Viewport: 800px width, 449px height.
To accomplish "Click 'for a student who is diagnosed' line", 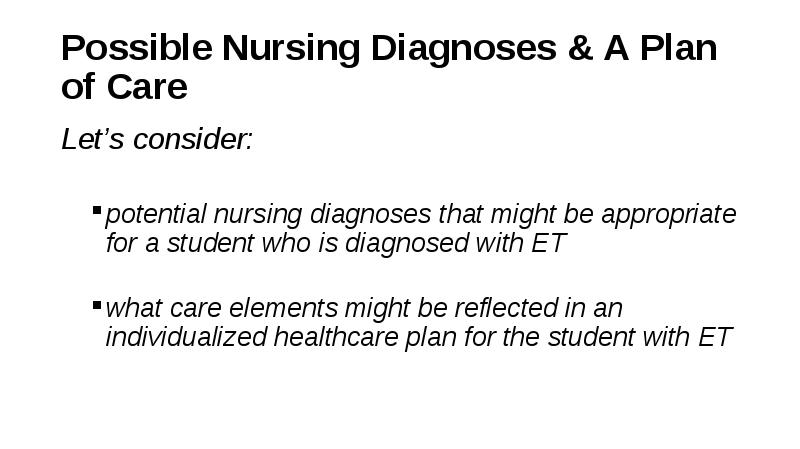I will [x=287, y=243].
